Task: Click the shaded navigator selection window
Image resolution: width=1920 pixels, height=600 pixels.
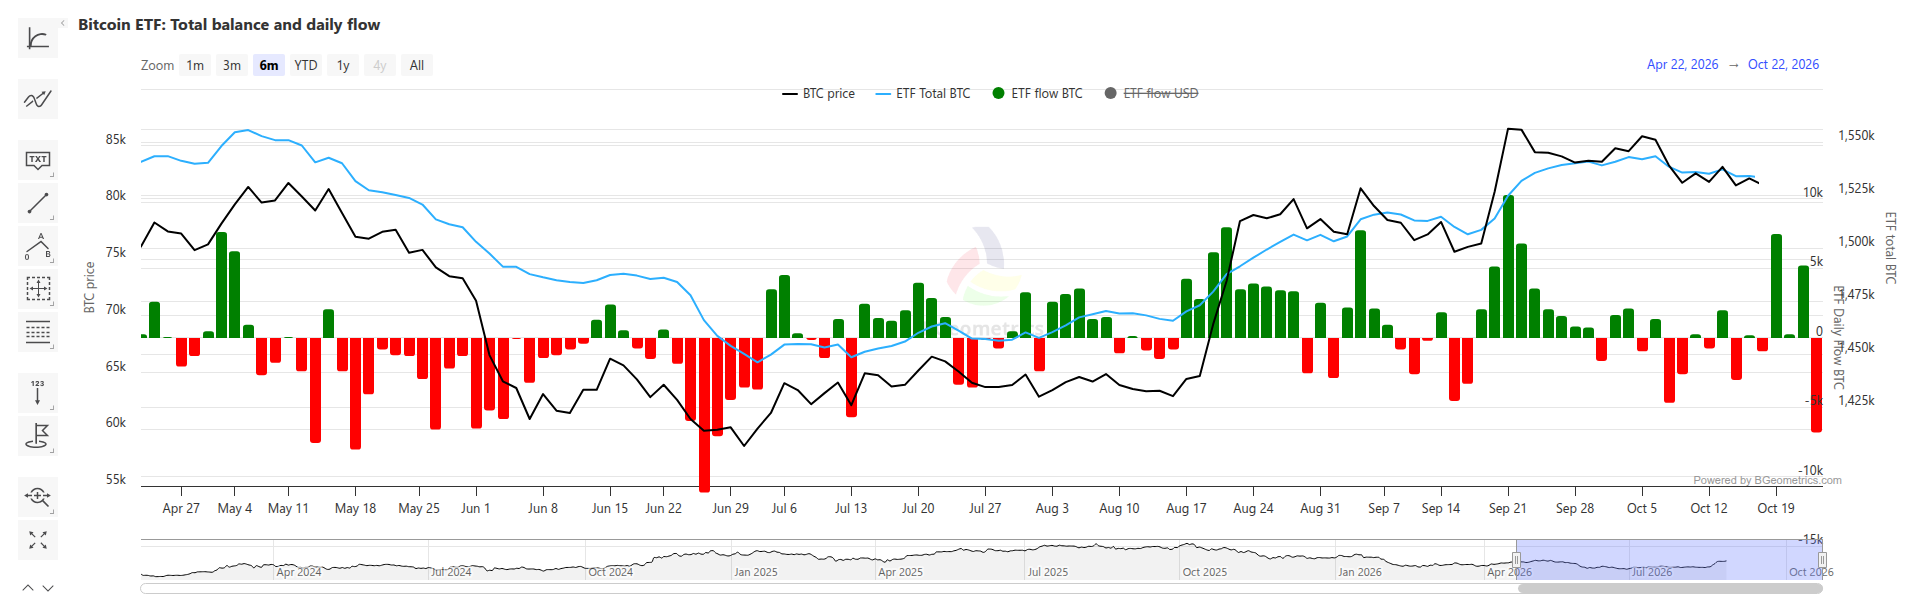Action: [x=1669, y=560]
